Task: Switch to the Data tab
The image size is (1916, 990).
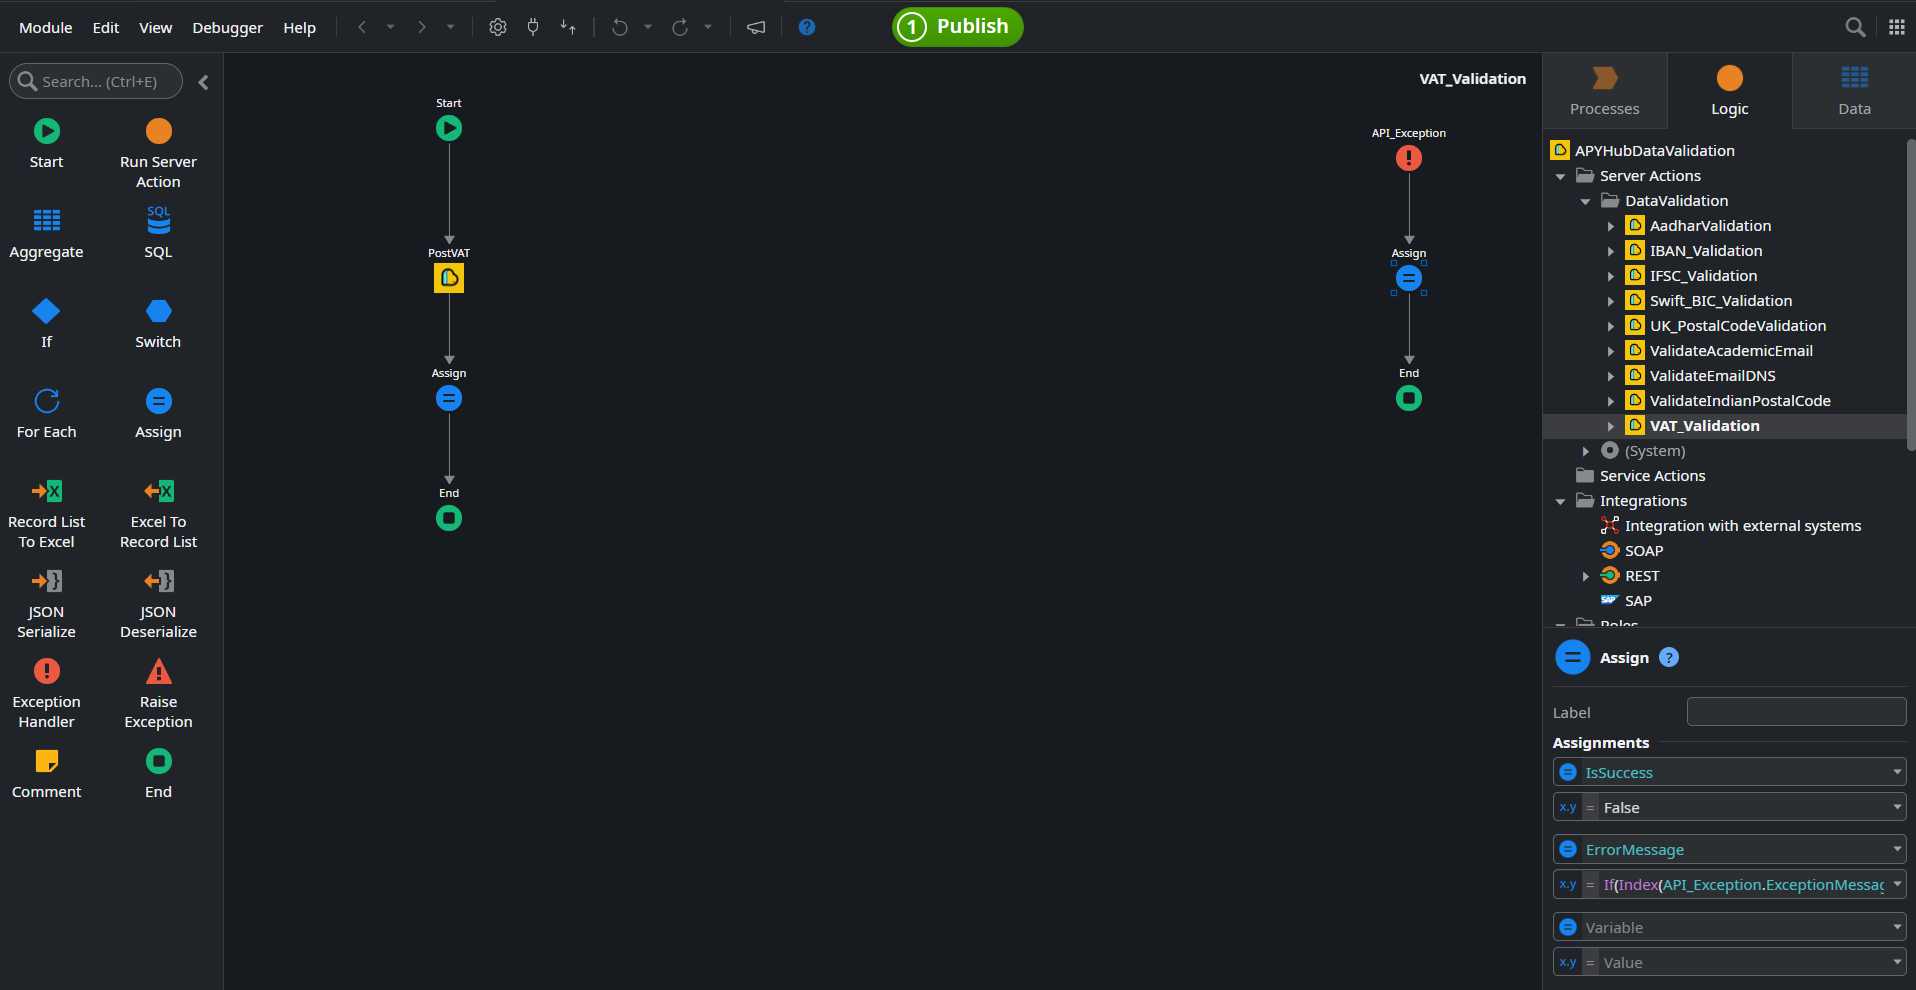Action: pyautogui.click(x=1854, y=91)
